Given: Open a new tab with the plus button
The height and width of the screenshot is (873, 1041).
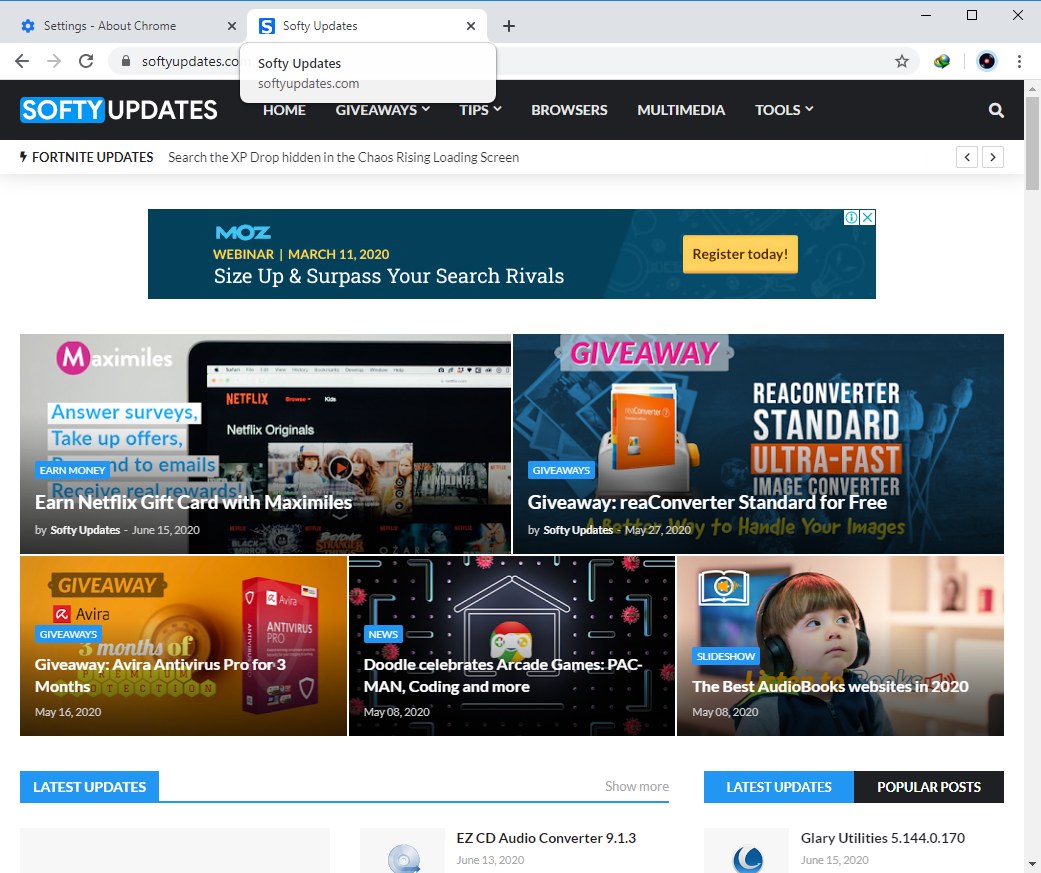Looking at the screenshot, I should [509, 26].
